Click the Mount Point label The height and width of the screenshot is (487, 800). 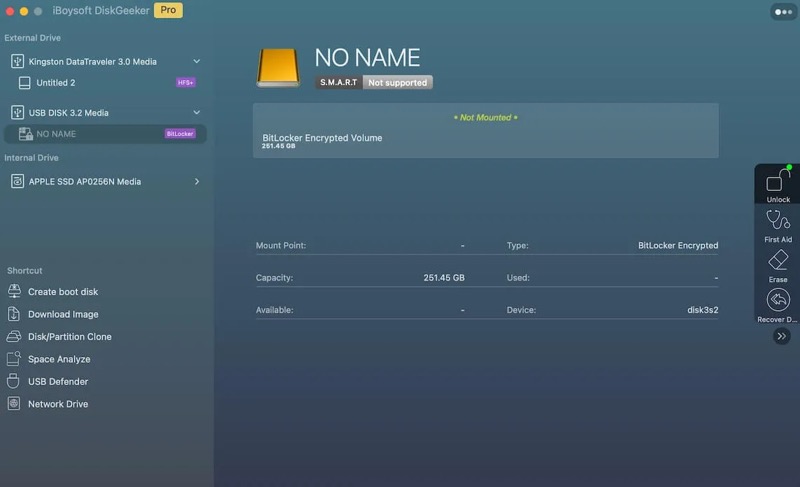tap(281, 245)
